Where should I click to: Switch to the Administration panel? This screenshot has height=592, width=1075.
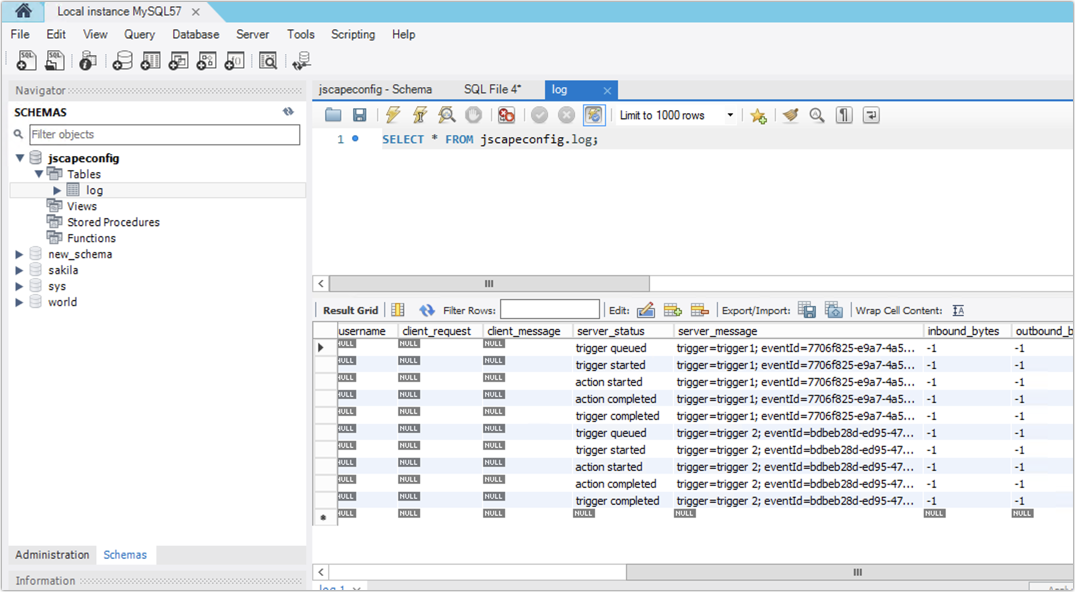click(51, 555)
